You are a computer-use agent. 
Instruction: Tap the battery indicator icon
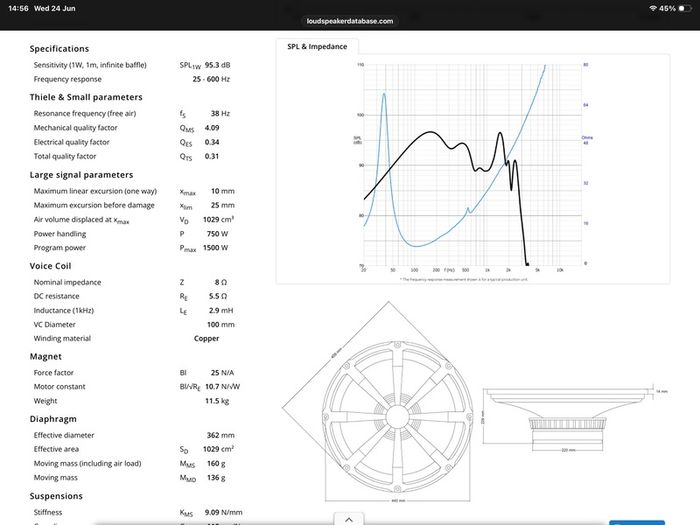685,8
